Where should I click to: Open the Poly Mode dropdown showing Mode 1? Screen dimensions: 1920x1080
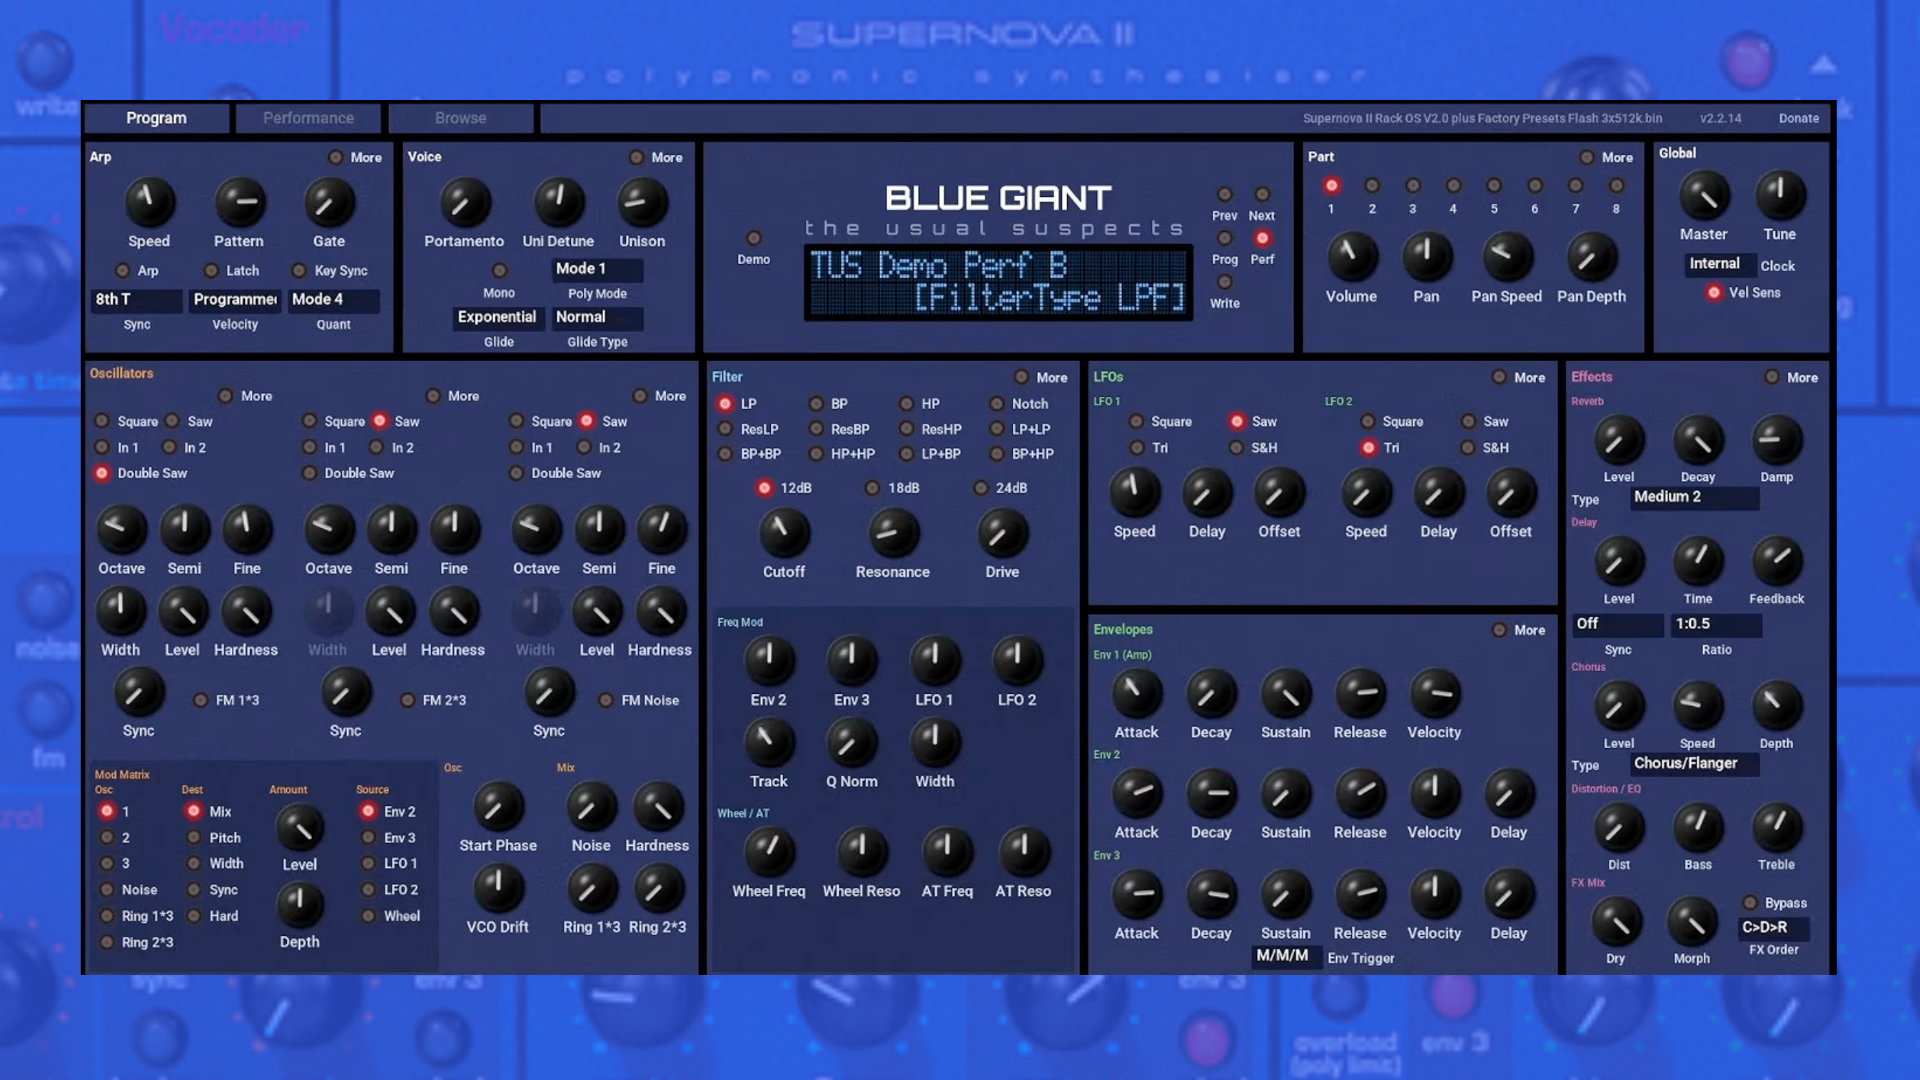click(597, 269)
